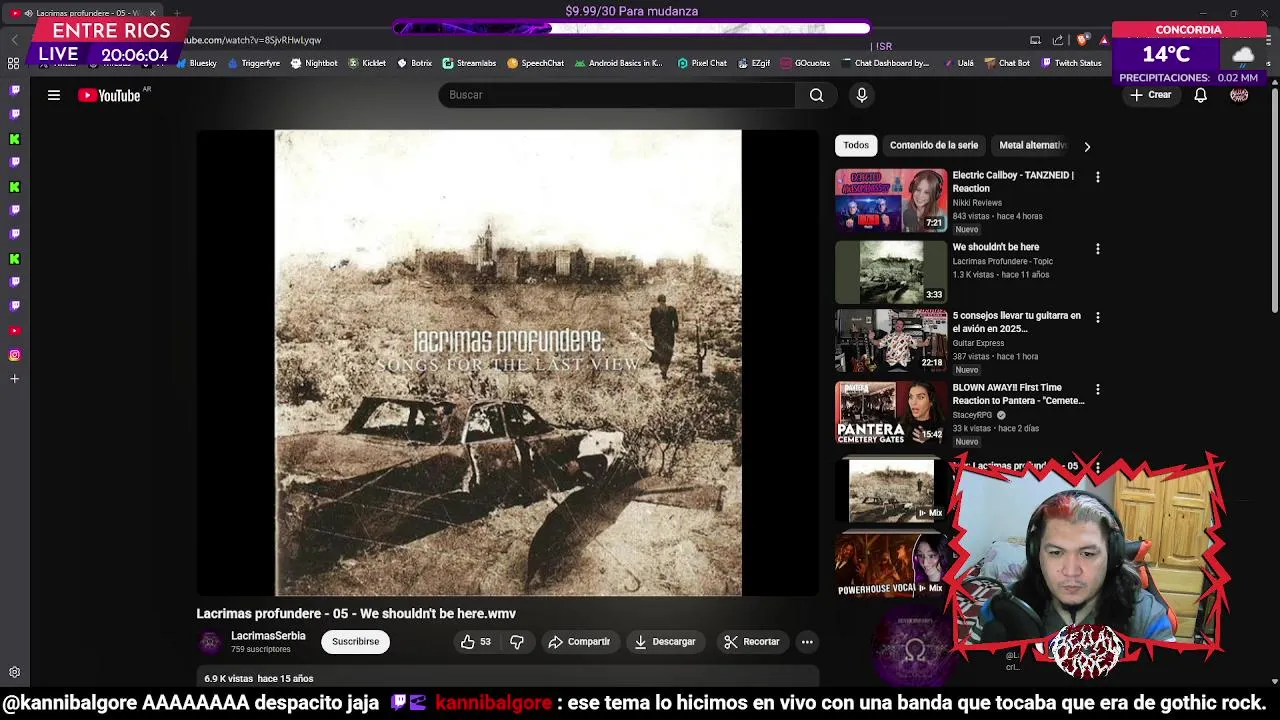Open browser sidebar settings gear
1280x720 pixels.
[14, 673]
